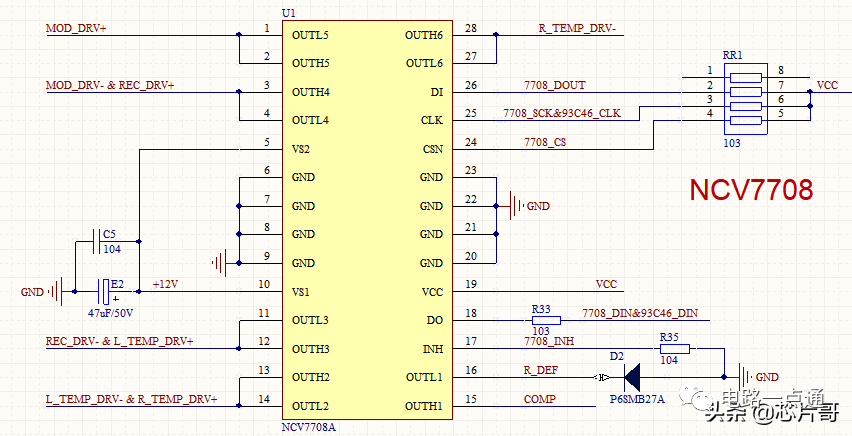
Task: Select the R_DEF net label
Action: click(x=541, y=370)
